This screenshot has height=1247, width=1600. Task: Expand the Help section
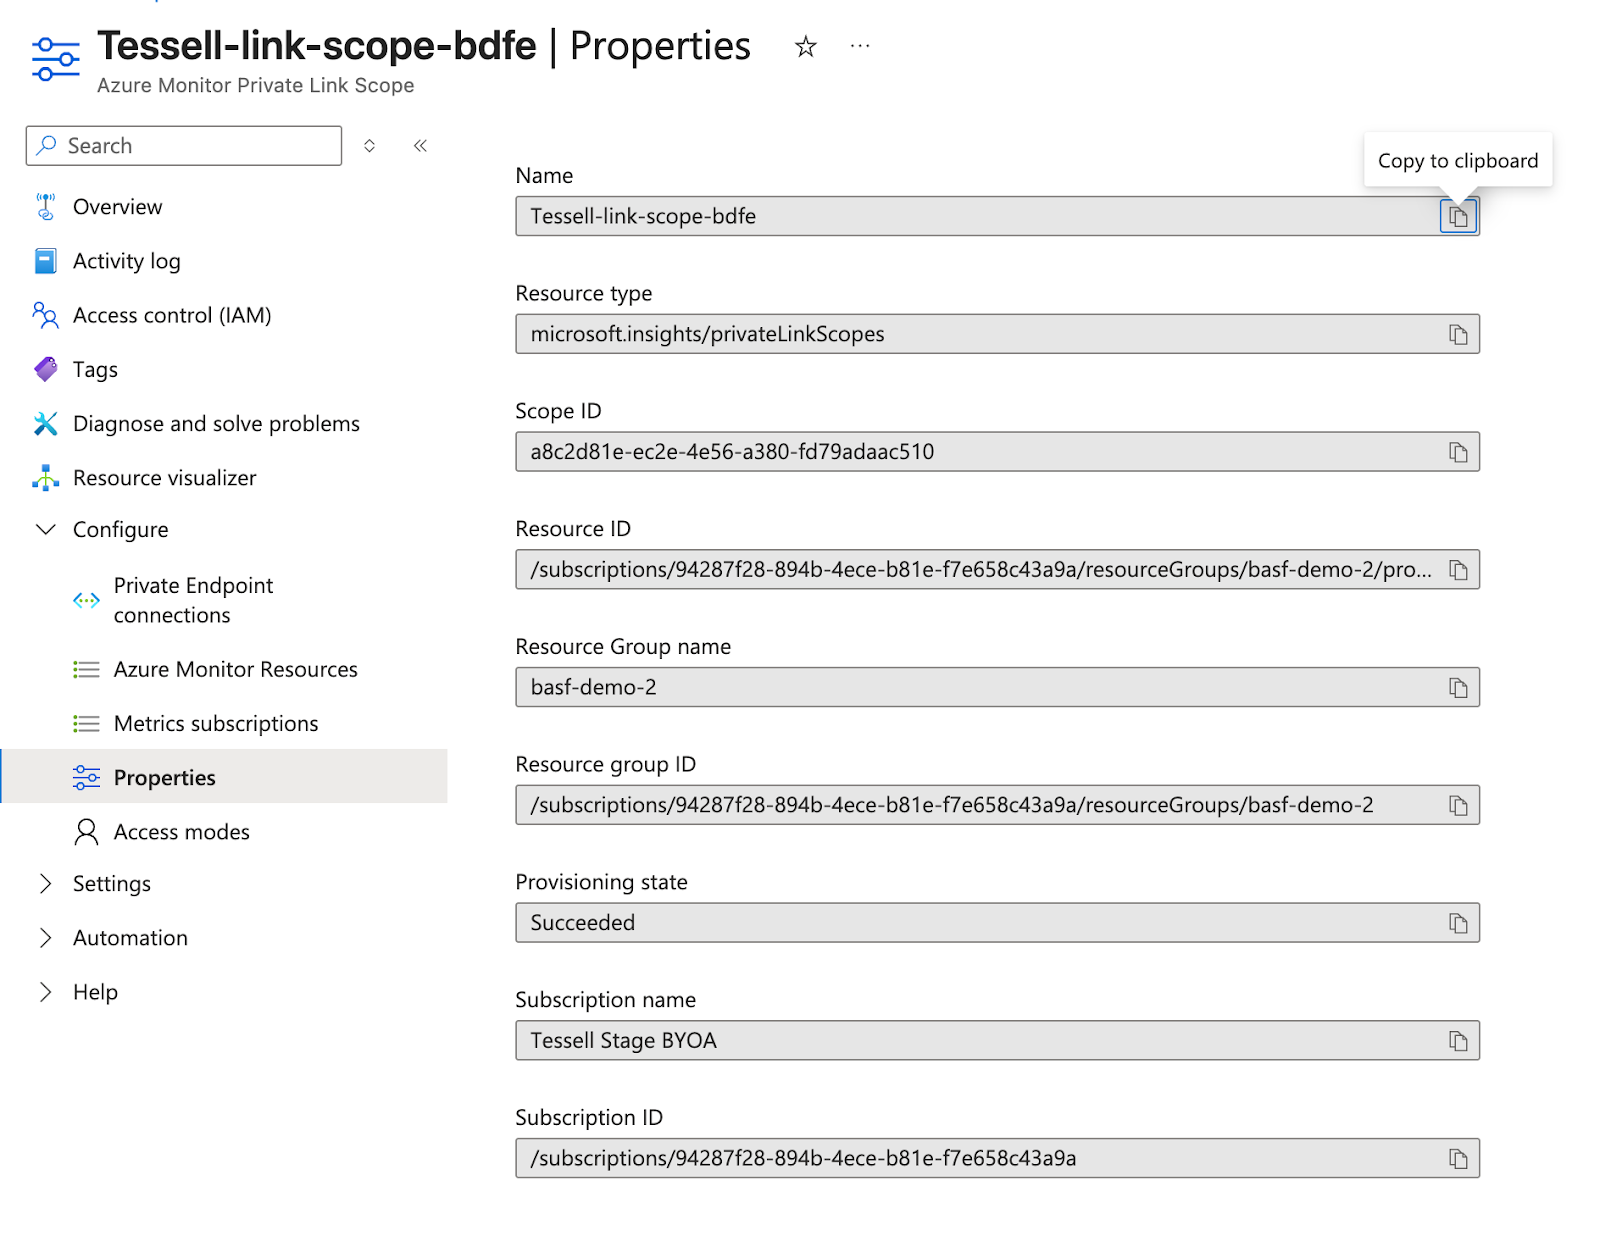tap(46, 991)
